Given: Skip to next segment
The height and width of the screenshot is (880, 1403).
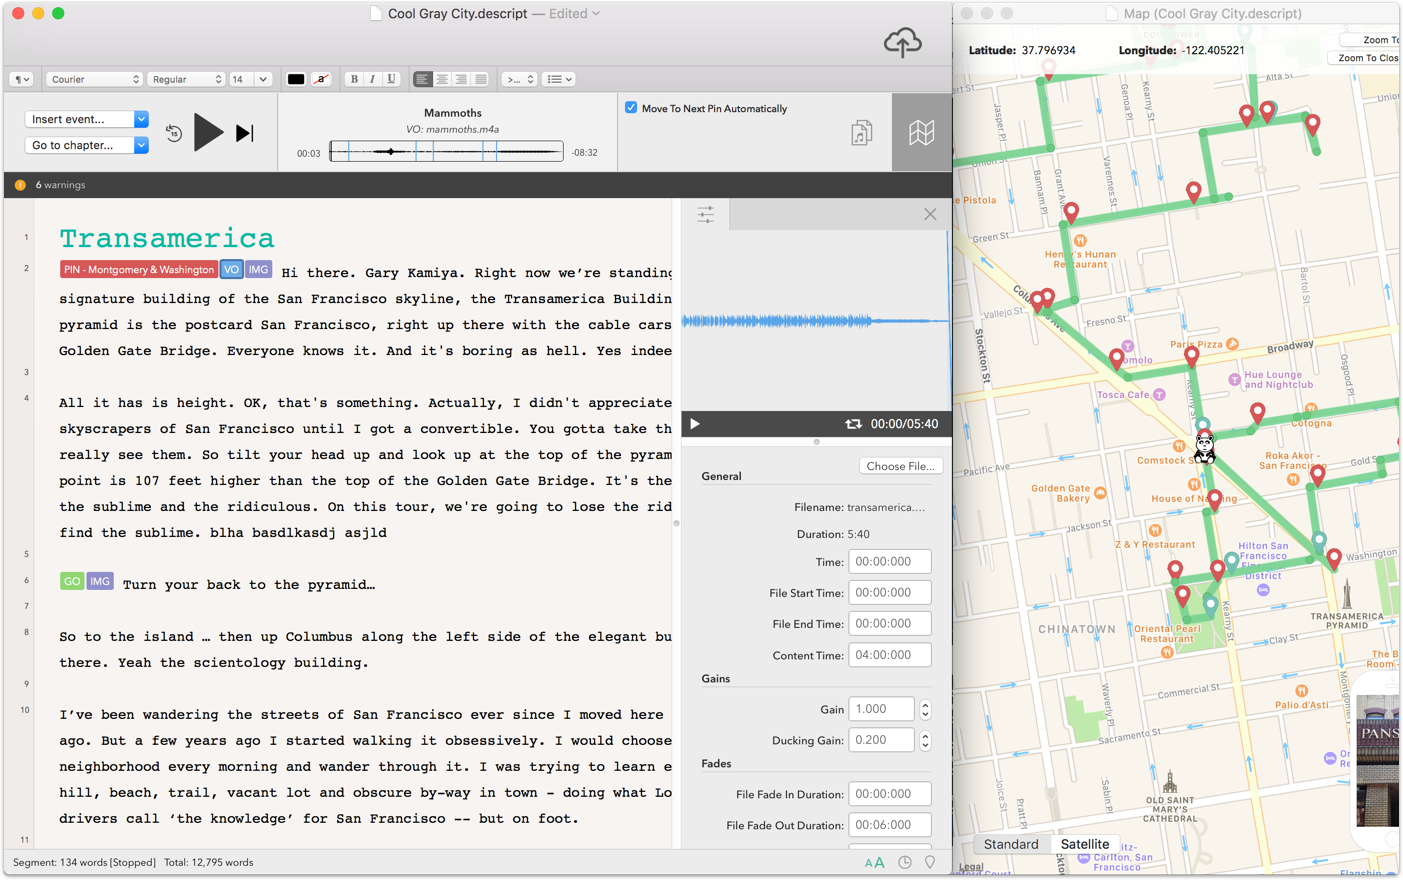Looking at the screenshot, I should (x=245, y=133).
